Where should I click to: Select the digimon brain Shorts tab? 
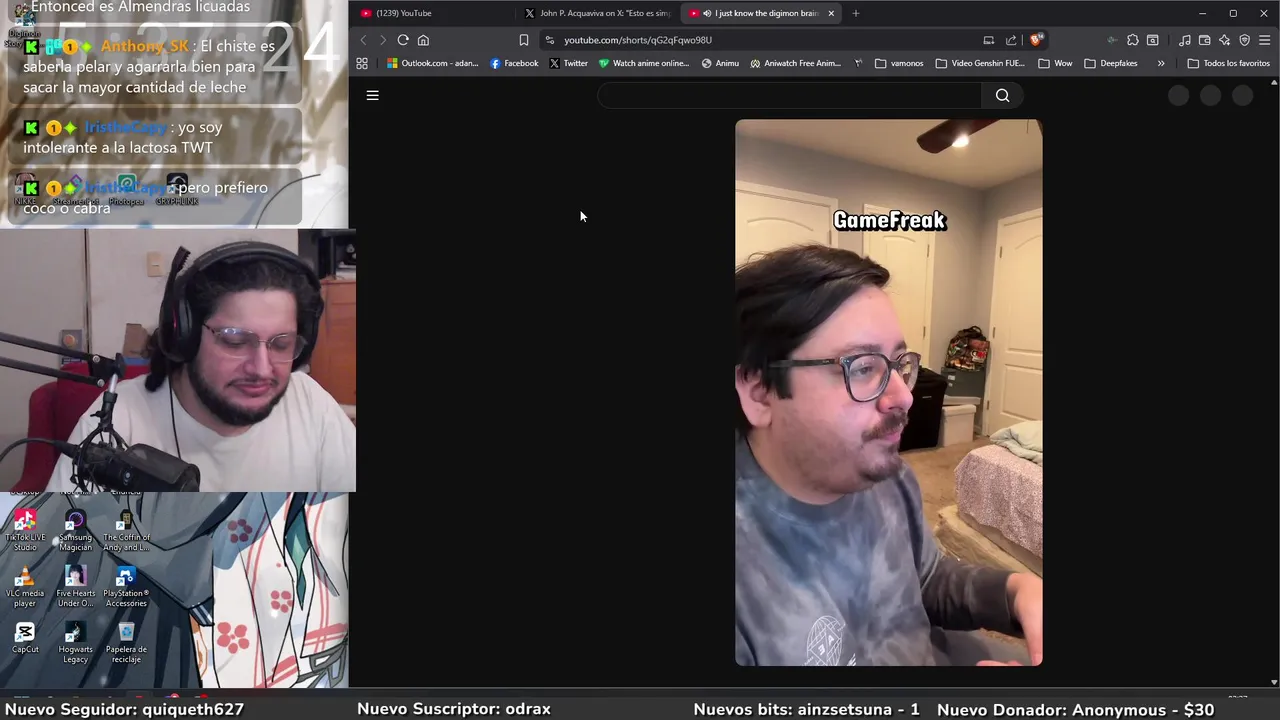point(760,13)
